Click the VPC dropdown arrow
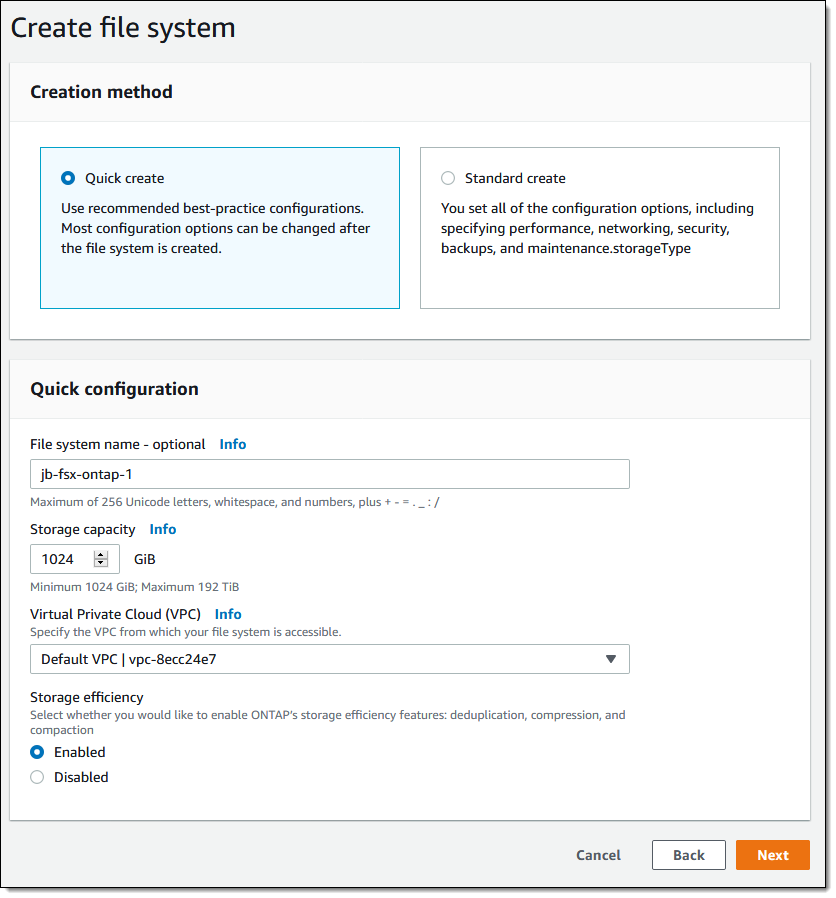 [611, 659]
